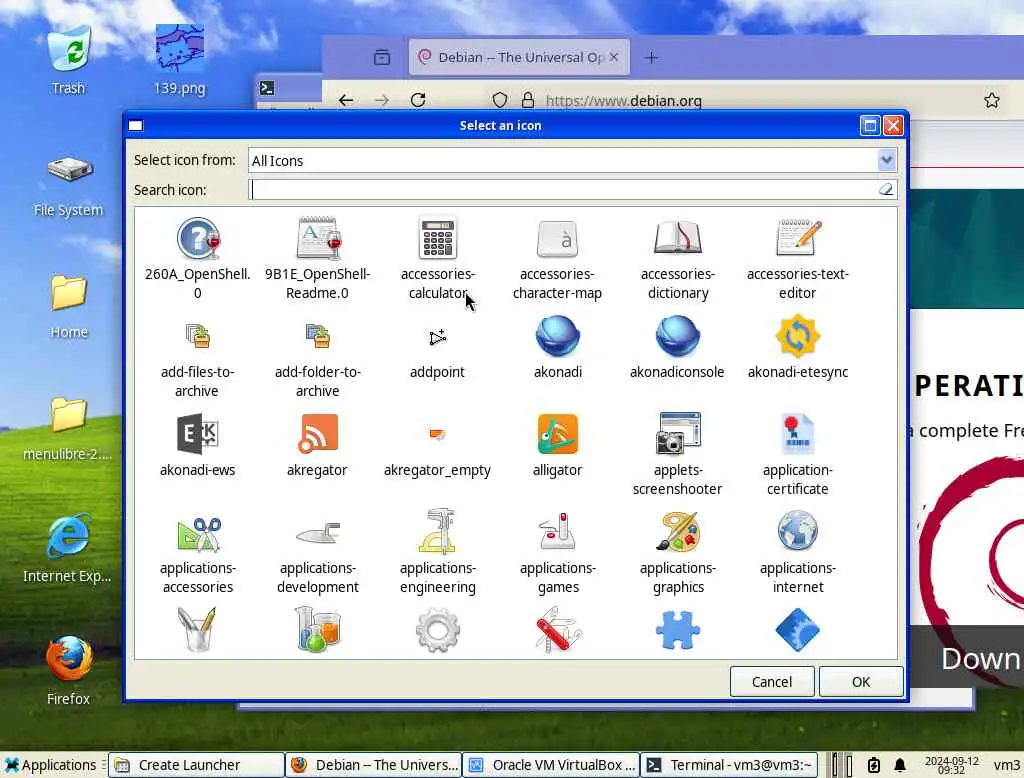Switch to Create Launcher taskbar window
Viewport: 1024px width, 778px height.
[x=196, y=765]
